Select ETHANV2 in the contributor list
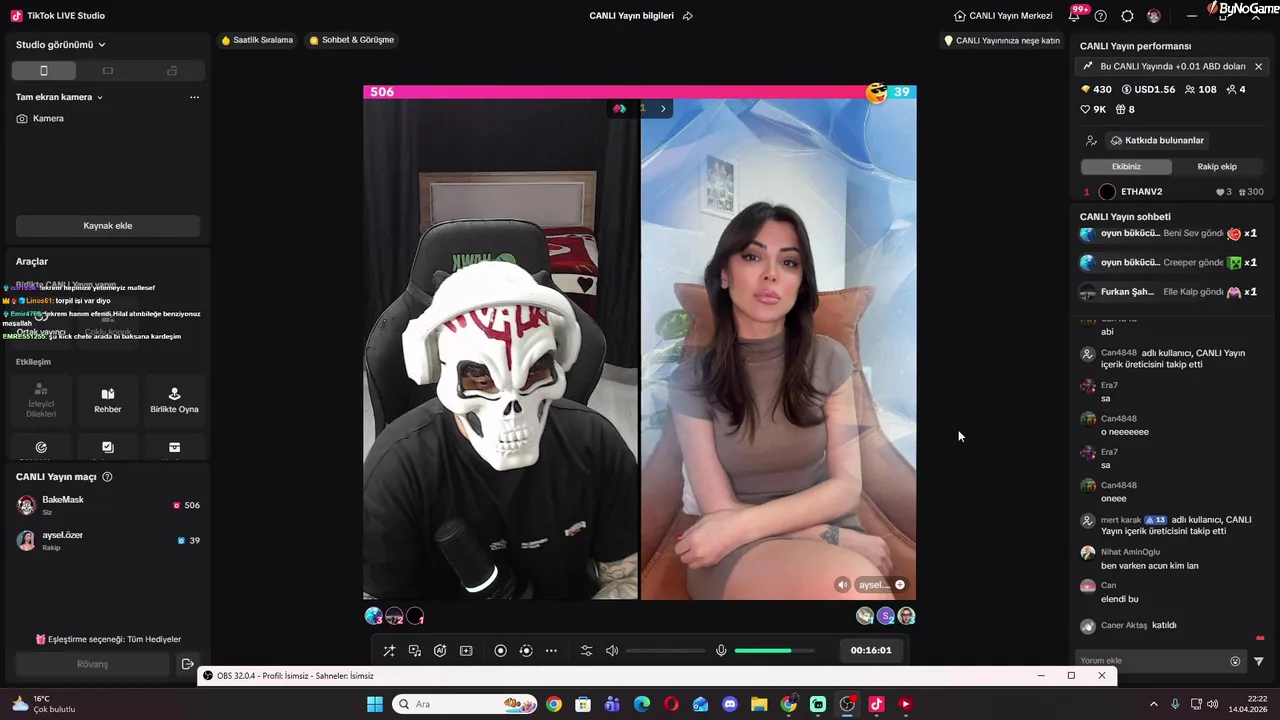This screenshot has width=1280, height=720. pos(1173,192)
